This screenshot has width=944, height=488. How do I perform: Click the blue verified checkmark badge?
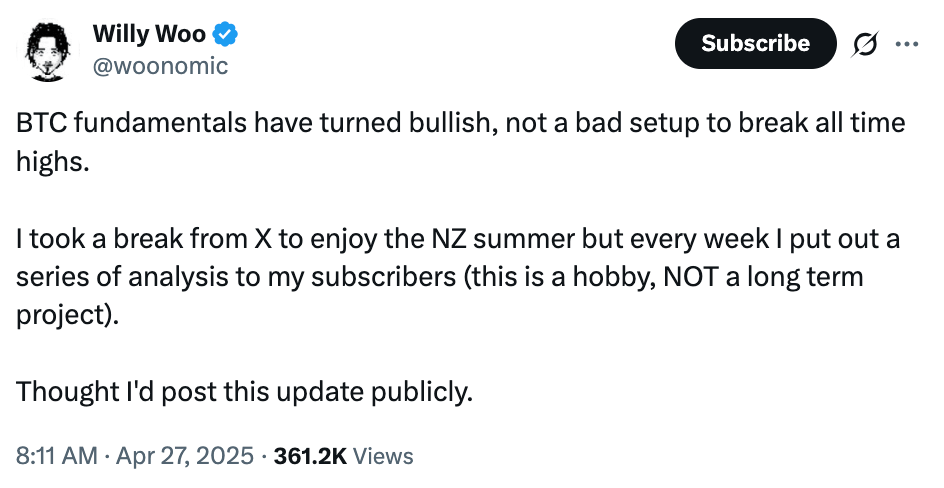tap(226, 35)
